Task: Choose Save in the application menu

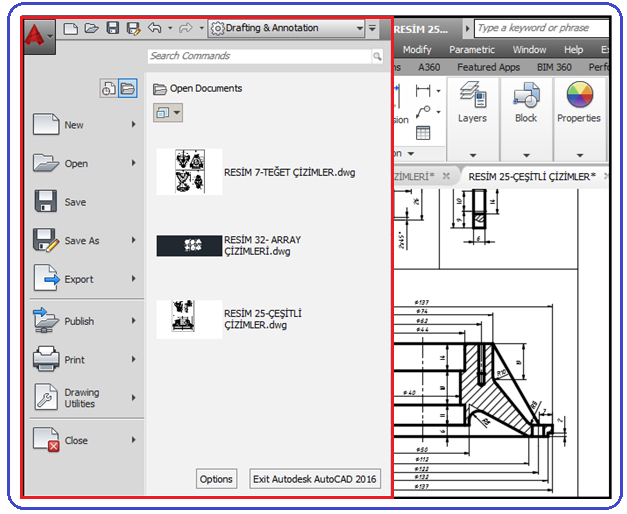Action: click(x=84, y=202)
